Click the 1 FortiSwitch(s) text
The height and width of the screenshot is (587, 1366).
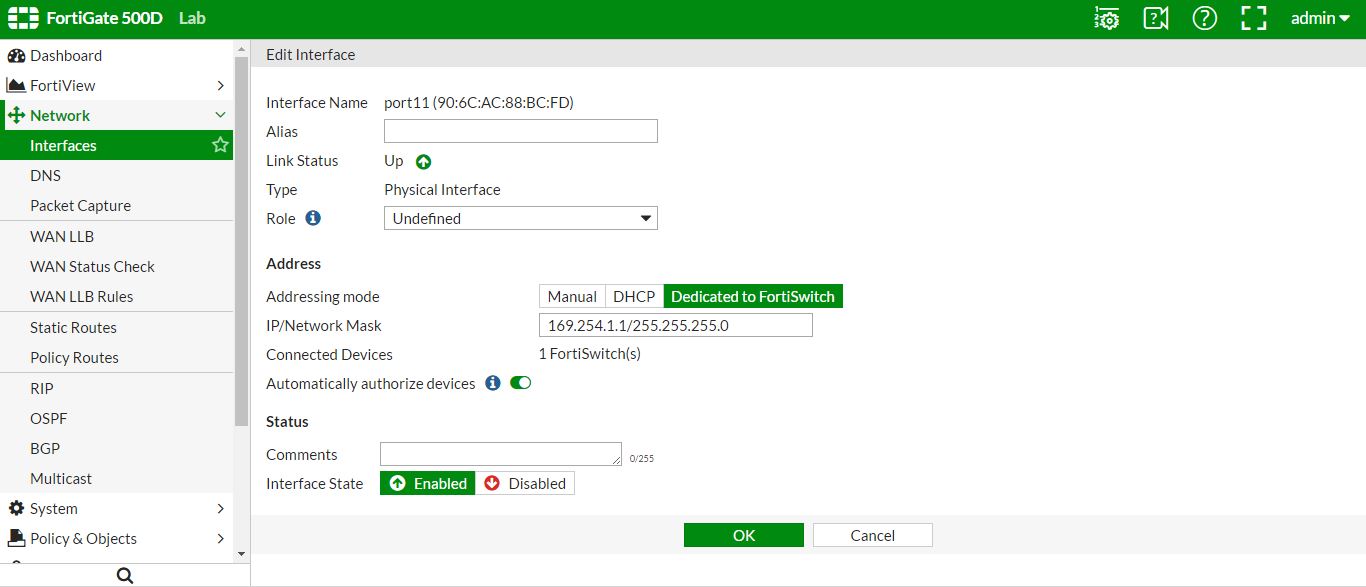(590, 354)
